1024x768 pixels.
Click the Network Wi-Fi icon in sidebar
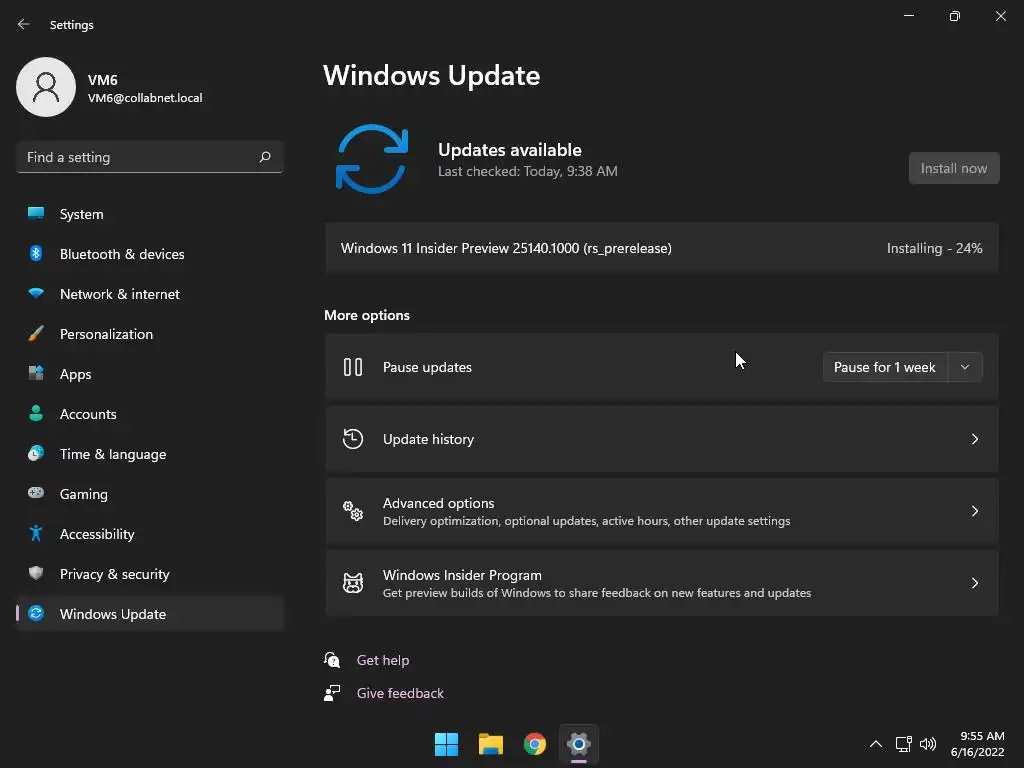36,293
